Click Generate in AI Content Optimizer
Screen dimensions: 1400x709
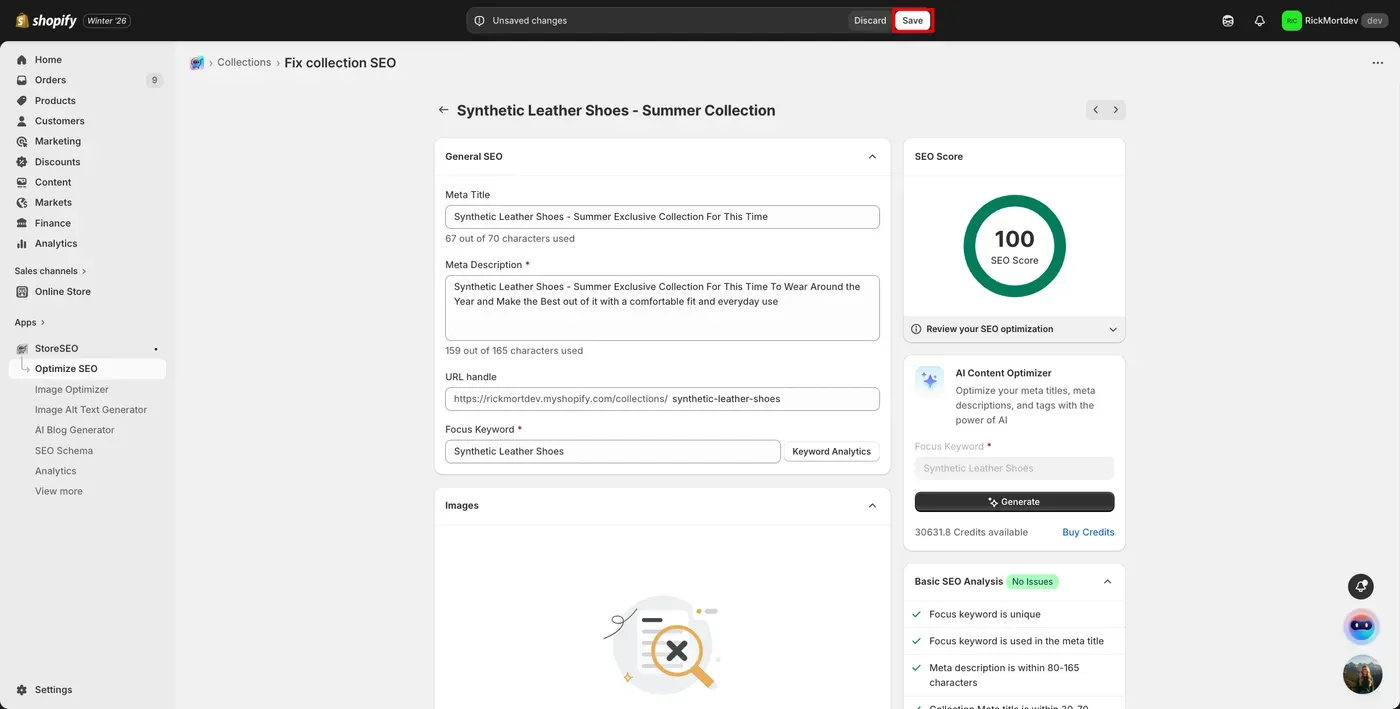pos(1014,502)
